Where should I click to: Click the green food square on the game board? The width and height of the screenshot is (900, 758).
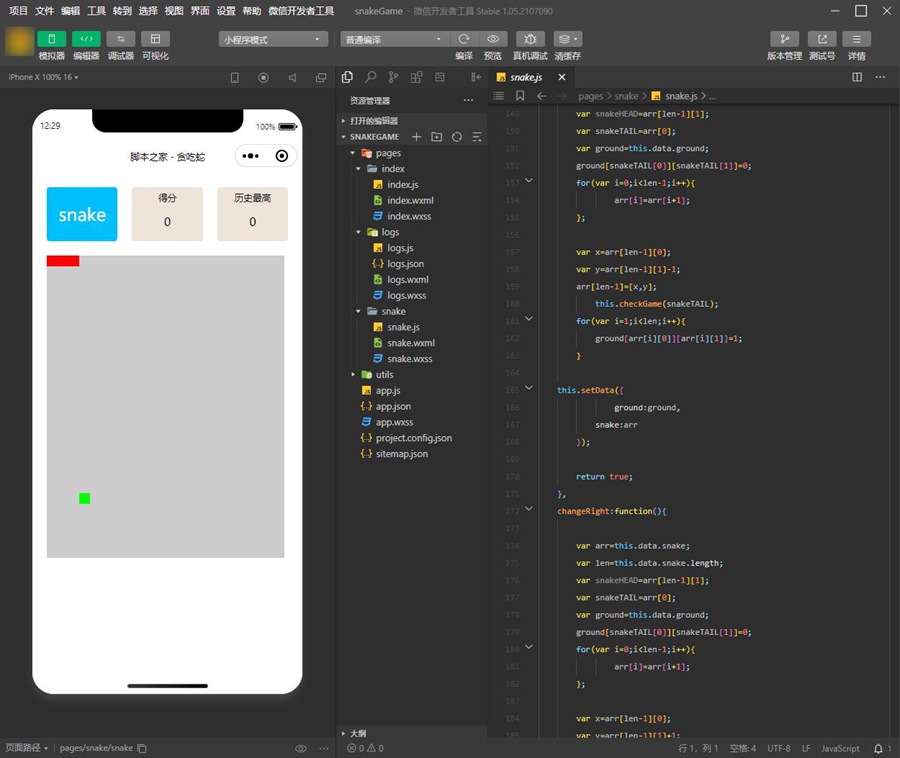pos(85,498)
